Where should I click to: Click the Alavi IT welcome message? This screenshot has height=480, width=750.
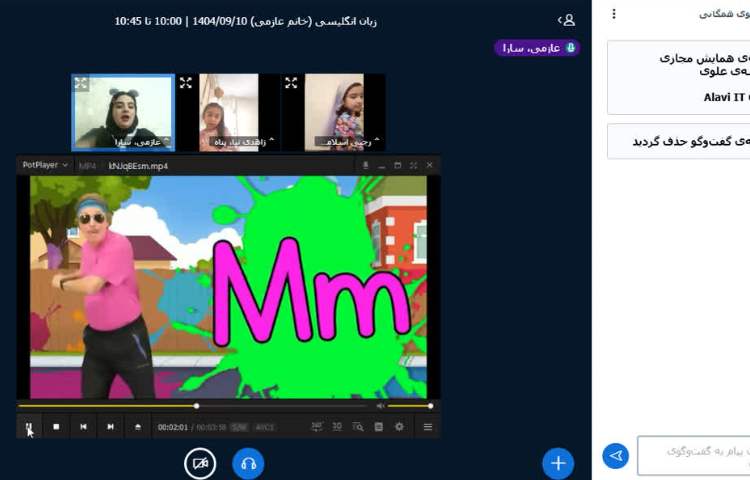click(679, 77)
